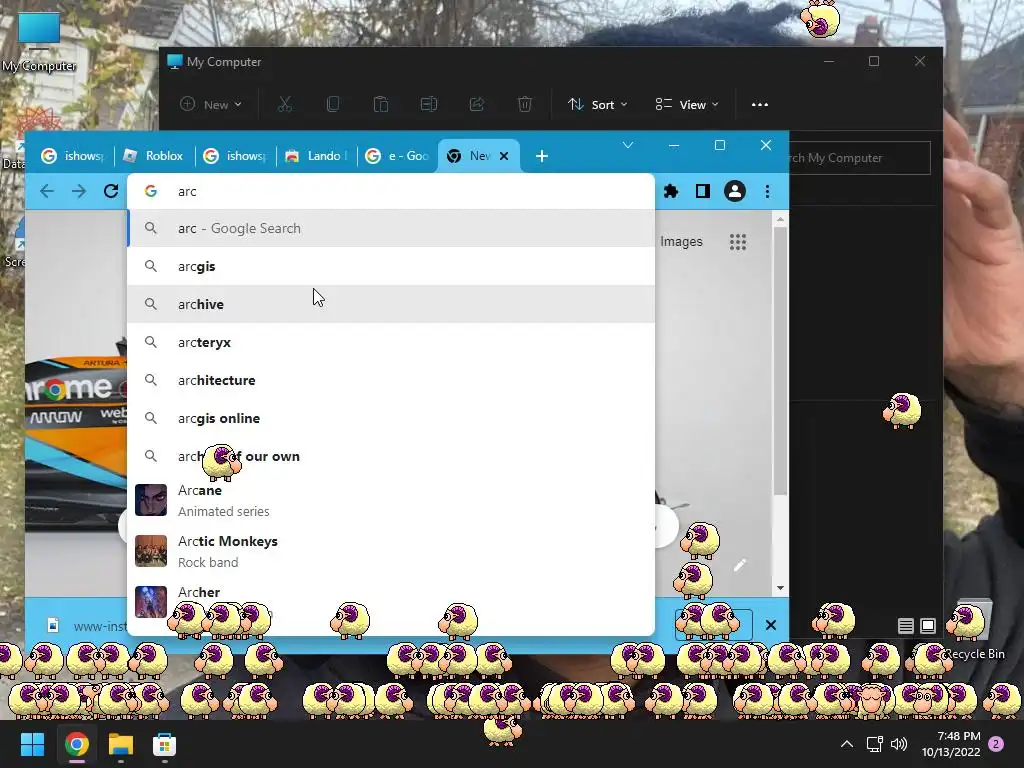Open Chrome three-dot menu

[x=767, y=191]
